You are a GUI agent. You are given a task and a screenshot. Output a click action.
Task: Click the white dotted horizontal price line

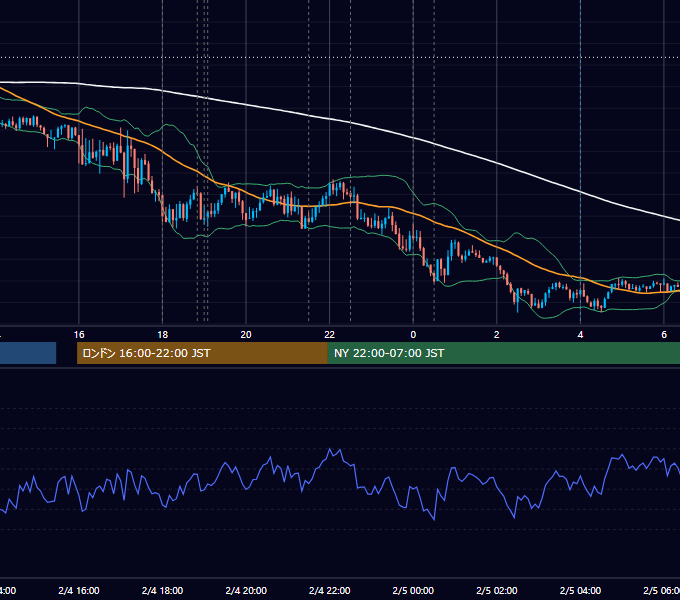pyautogui.click(x=340, y=57)
